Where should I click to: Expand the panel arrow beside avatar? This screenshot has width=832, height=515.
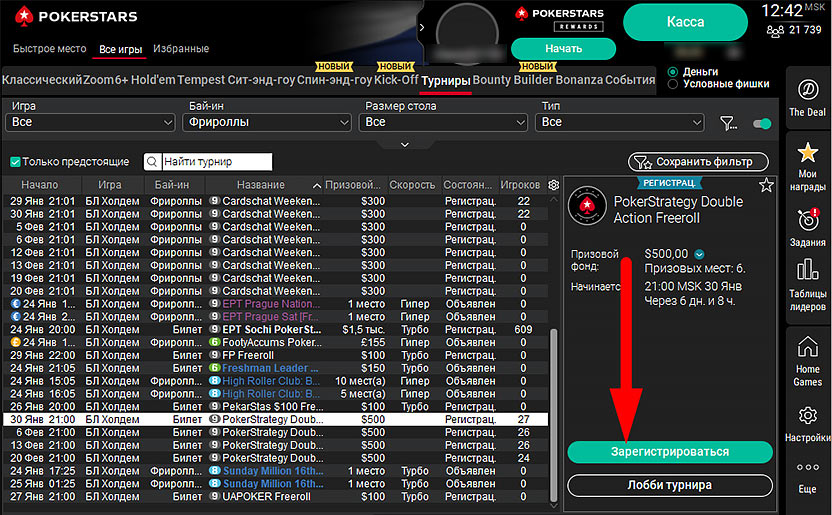(422, 27)
